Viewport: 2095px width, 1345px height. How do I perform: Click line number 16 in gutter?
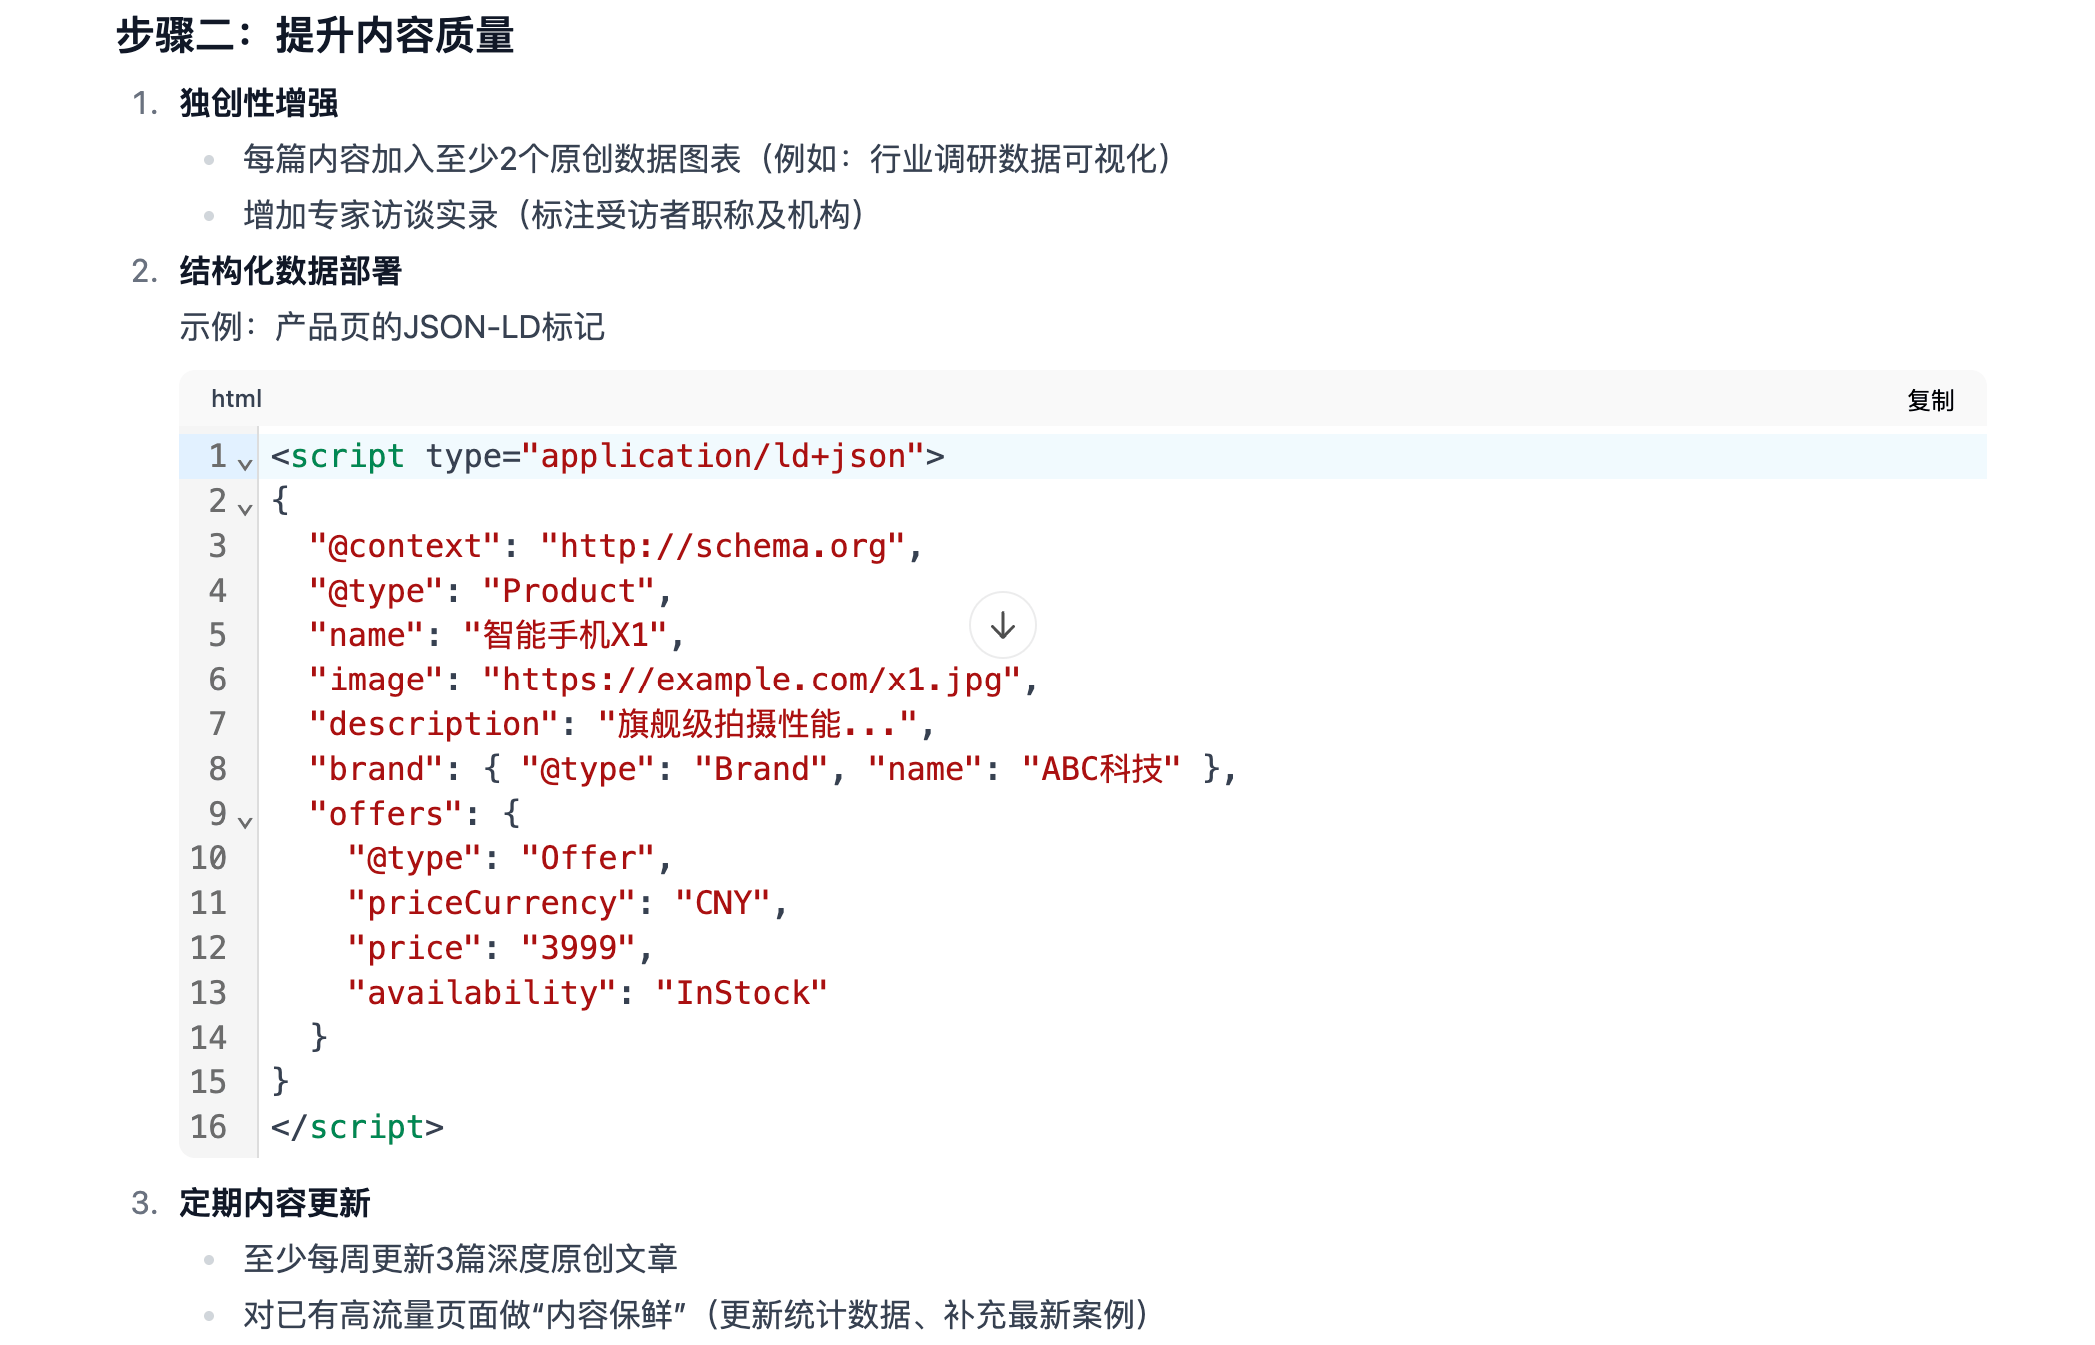208,1127
